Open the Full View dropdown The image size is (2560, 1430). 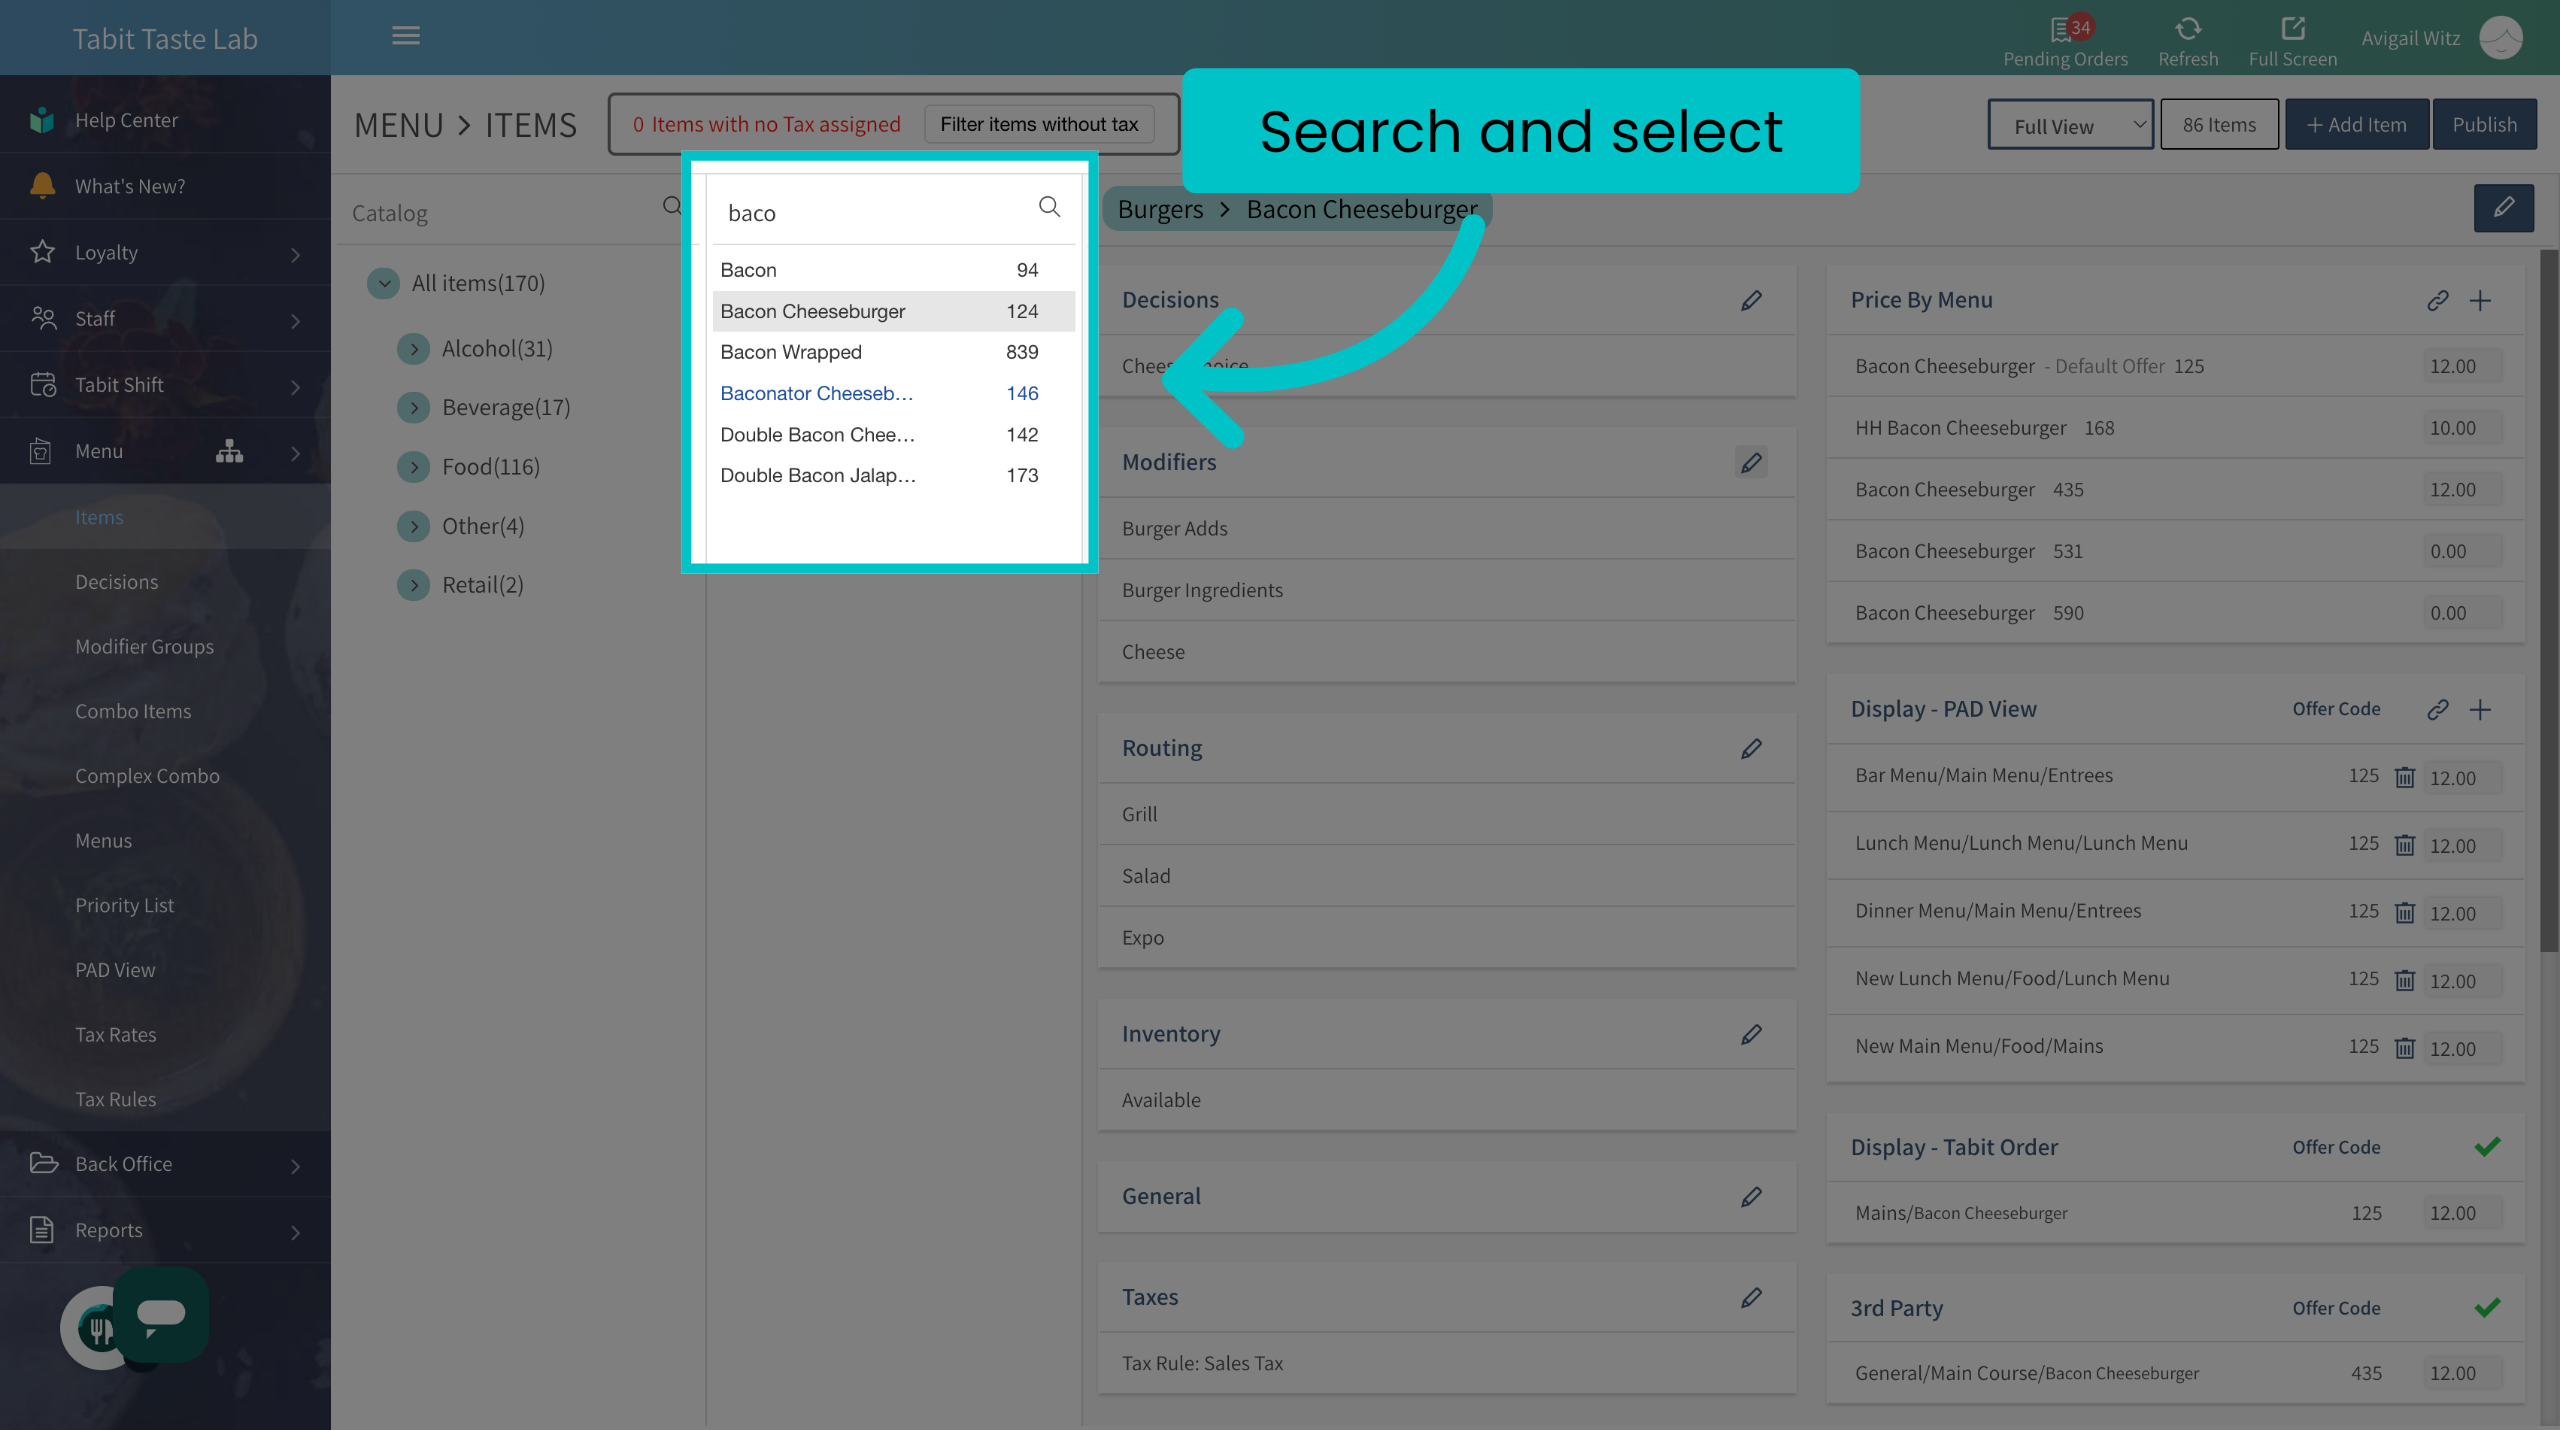click(x=2070, y=125)
